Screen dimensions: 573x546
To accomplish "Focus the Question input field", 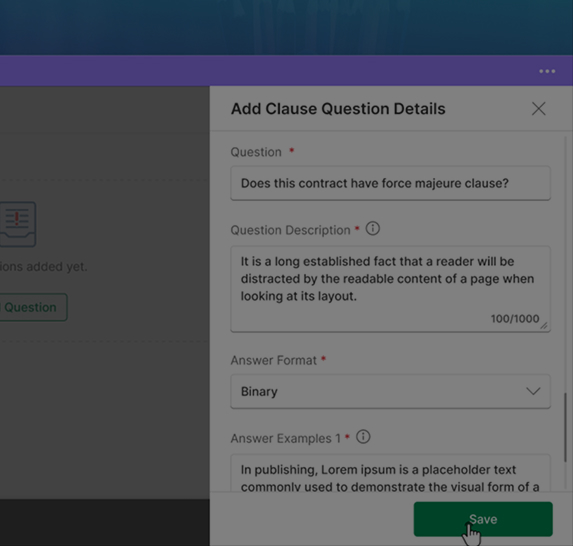I will [x=390, y=183].
